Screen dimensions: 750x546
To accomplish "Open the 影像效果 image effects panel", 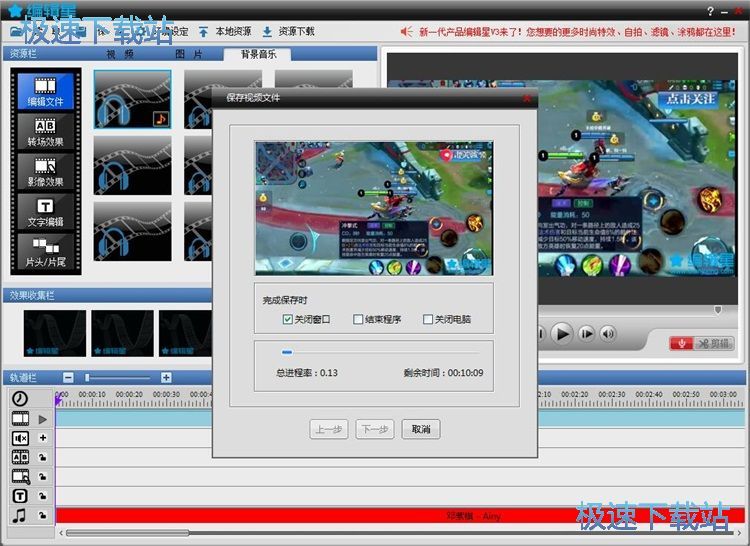I will [45, 171].
